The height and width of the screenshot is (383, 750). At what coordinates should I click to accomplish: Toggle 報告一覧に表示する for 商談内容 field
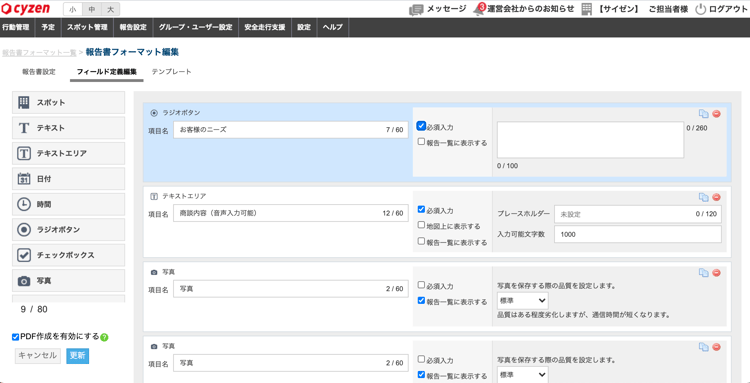click(x=421, y=241)
